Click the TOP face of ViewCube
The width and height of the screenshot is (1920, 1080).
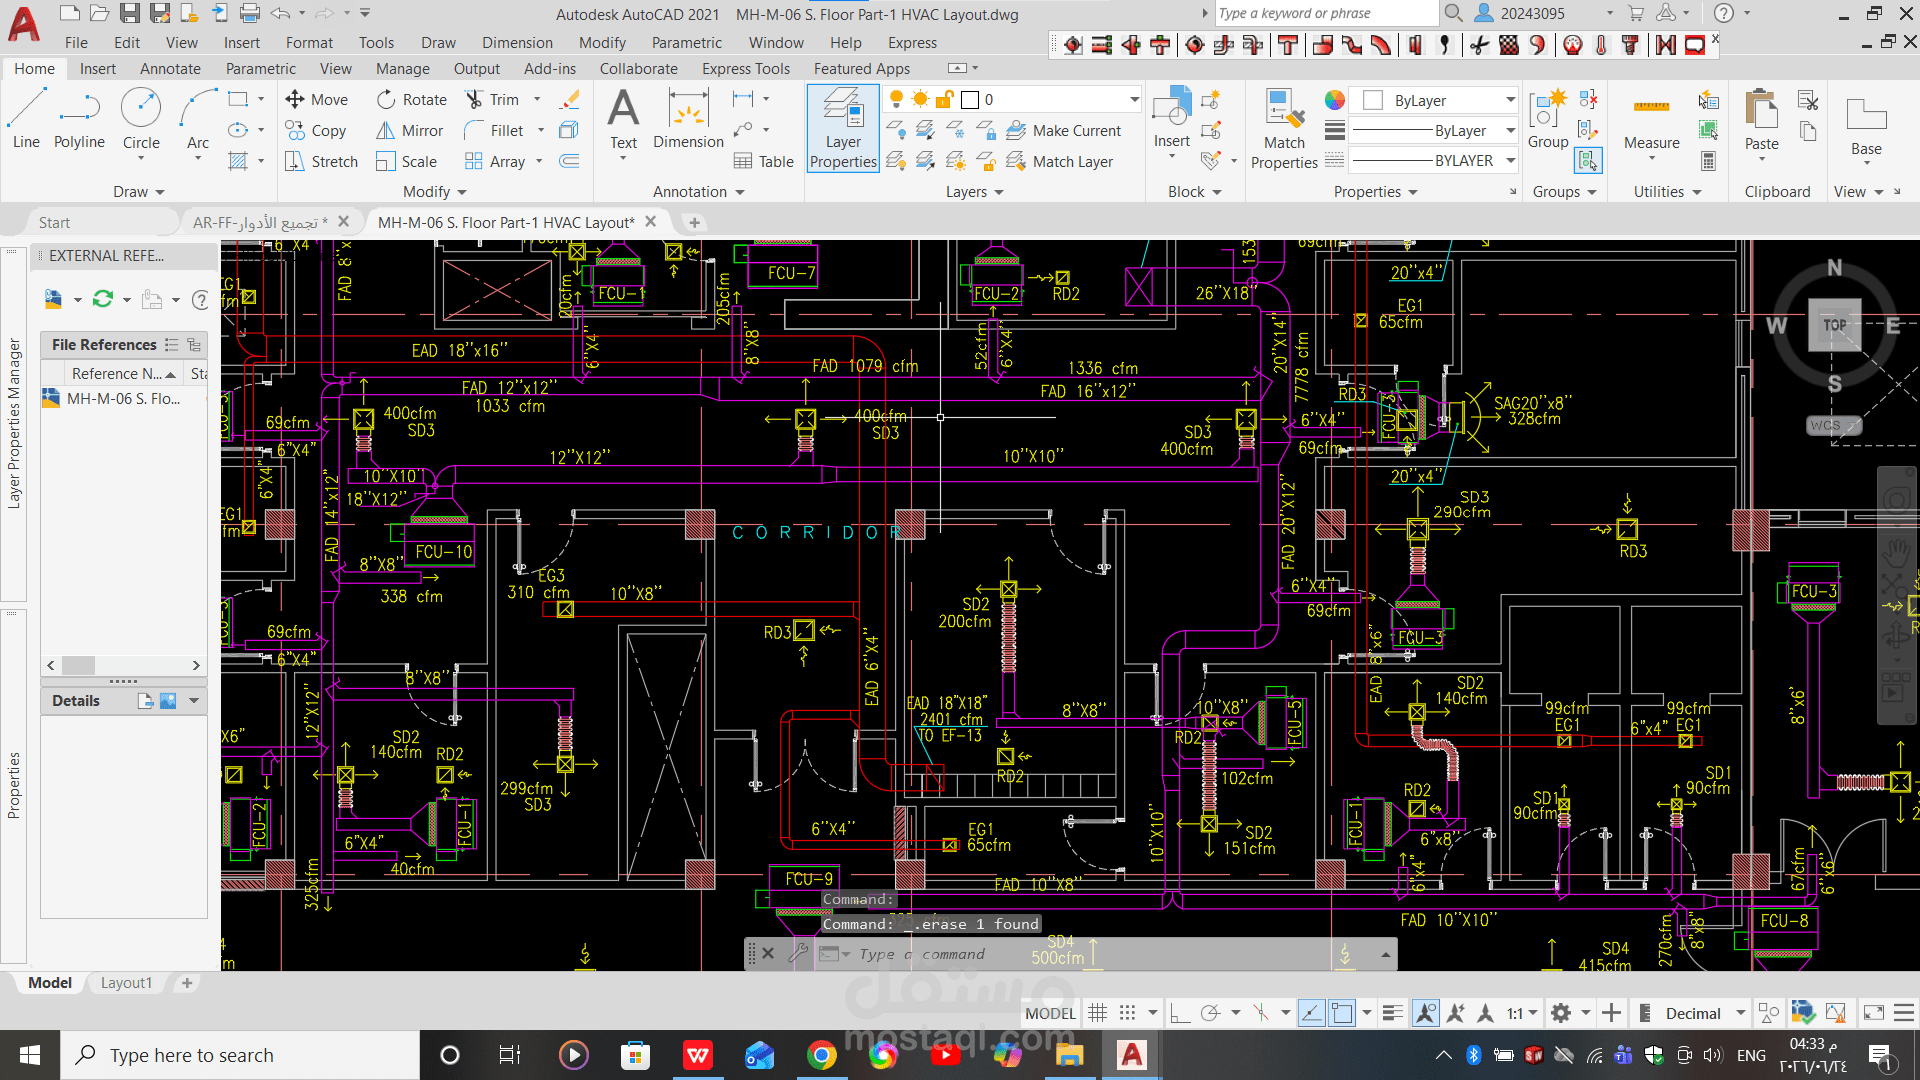pyautogui.click(x=1834, y=325)
